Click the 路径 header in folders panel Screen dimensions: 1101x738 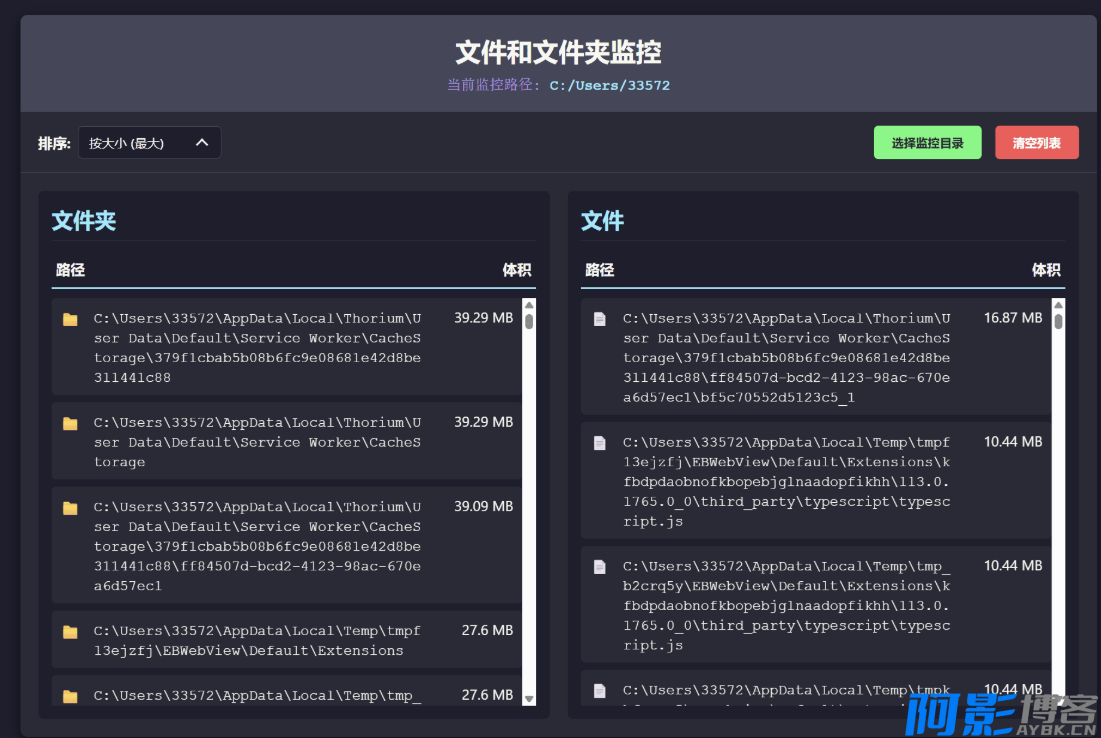(x=71, y=270)
